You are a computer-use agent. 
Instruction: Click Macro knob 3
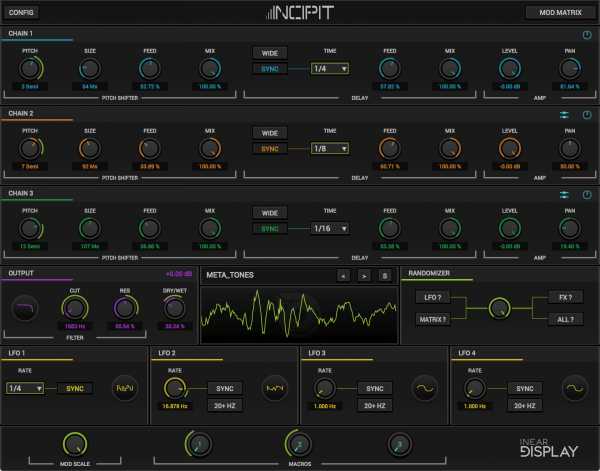pos(399,444)
